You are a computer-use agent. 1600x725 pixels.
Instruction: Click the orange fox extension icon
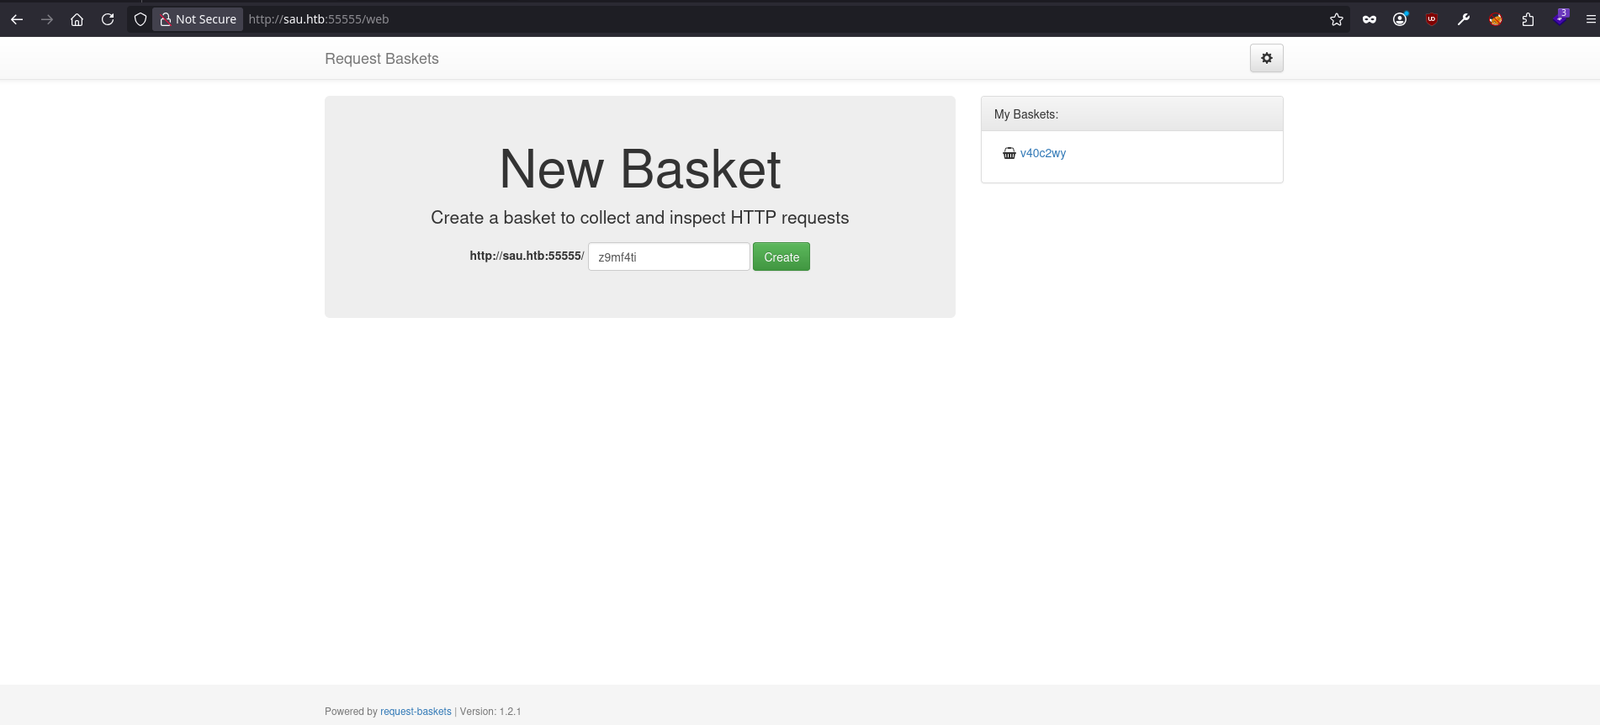[1496, 19]
